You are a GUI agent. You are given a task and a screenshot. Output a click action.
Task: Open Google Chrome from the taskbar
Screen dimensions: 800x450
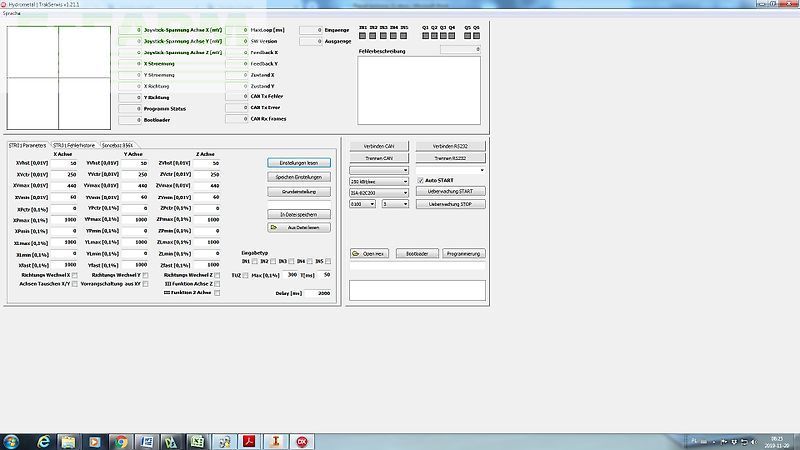[120, 441]
